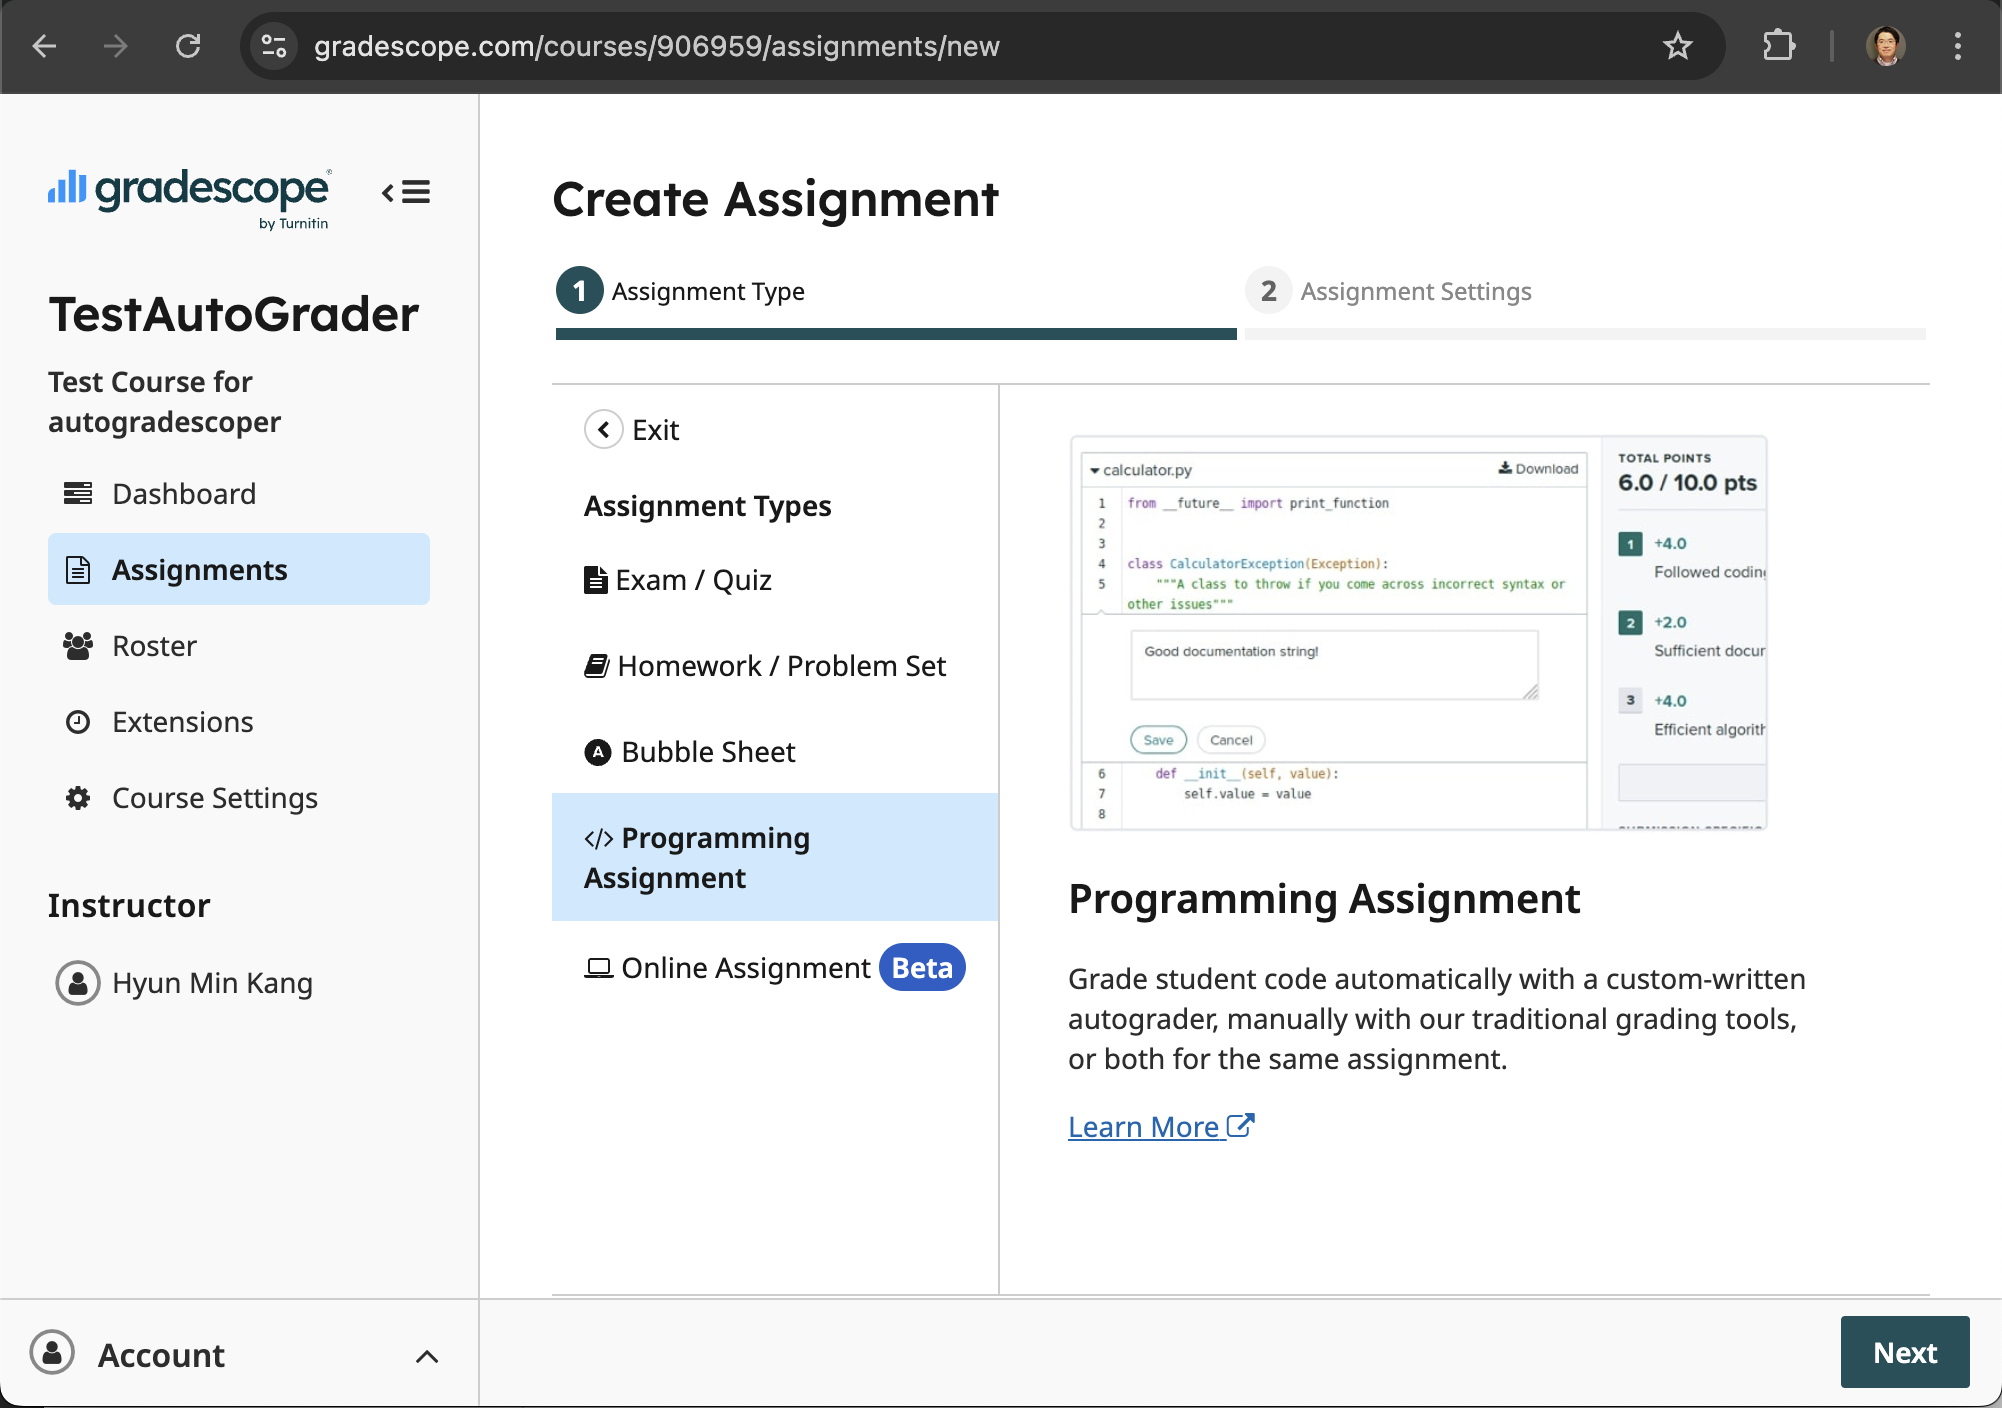Collapse the sidebar with the chevron toggle

tap(404, 192)
